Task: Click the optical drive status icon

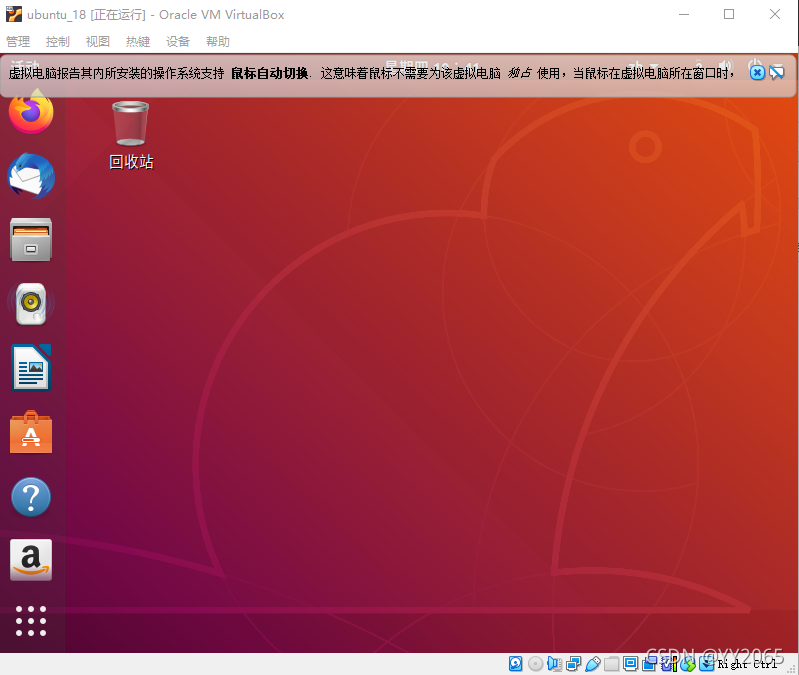Action: pos(536,664)
